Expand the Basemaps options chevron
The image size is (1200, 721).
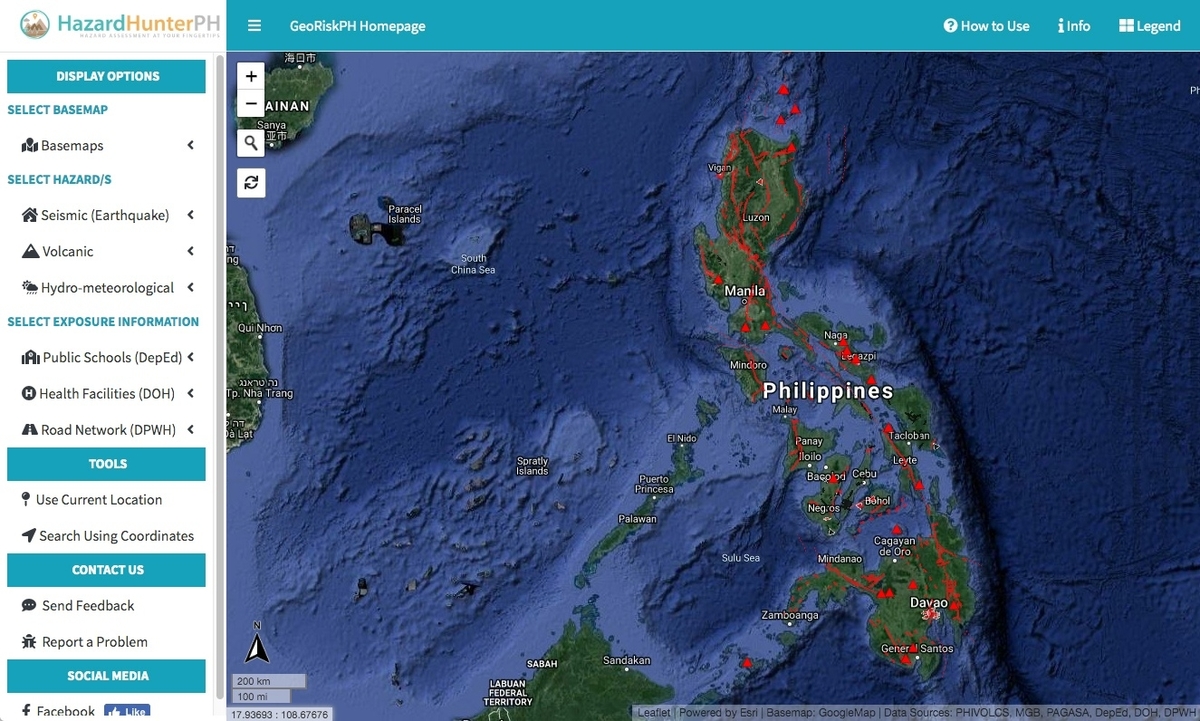click(190, 145)
